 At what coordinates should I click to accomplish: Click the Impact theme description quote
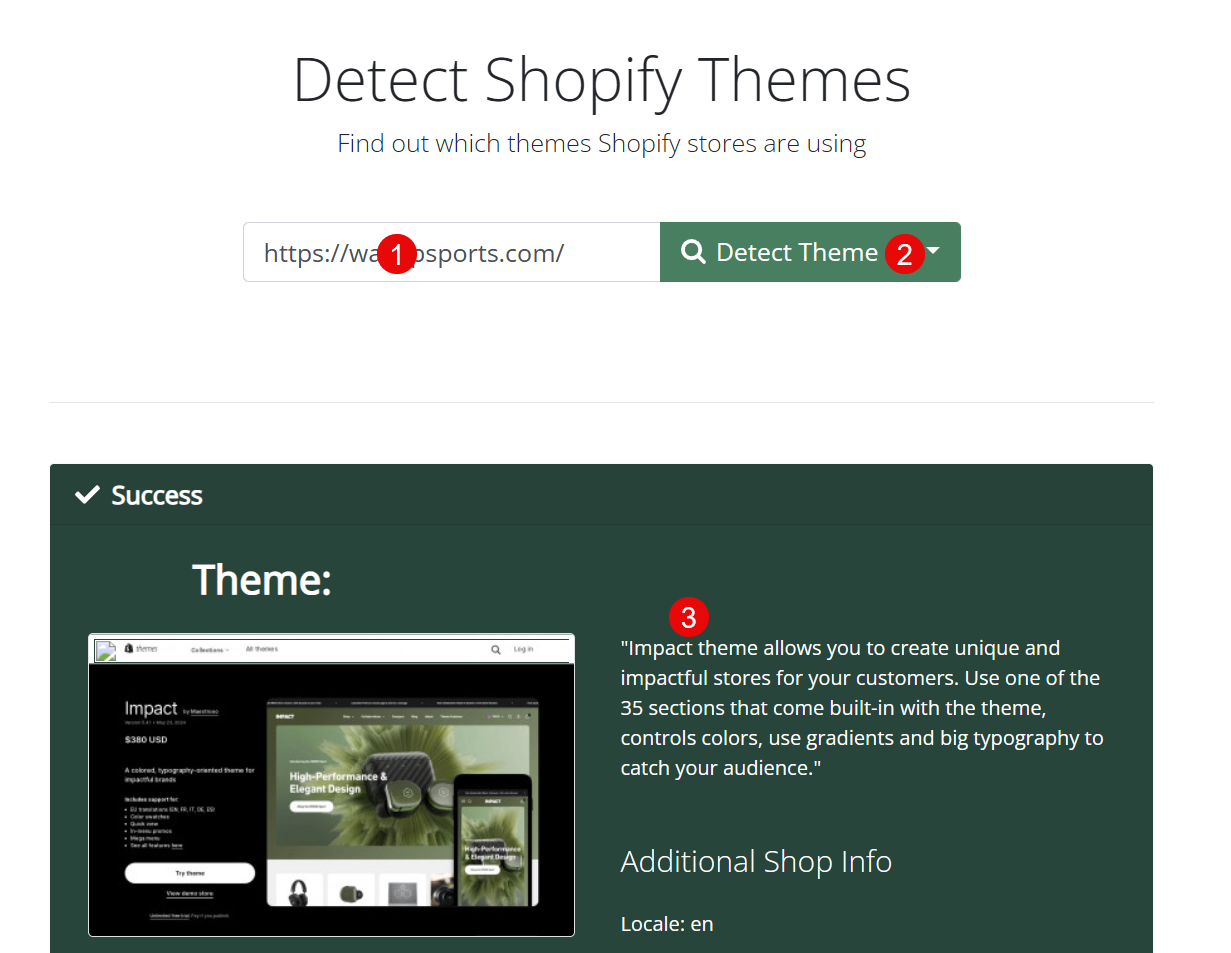click(862, 708)
